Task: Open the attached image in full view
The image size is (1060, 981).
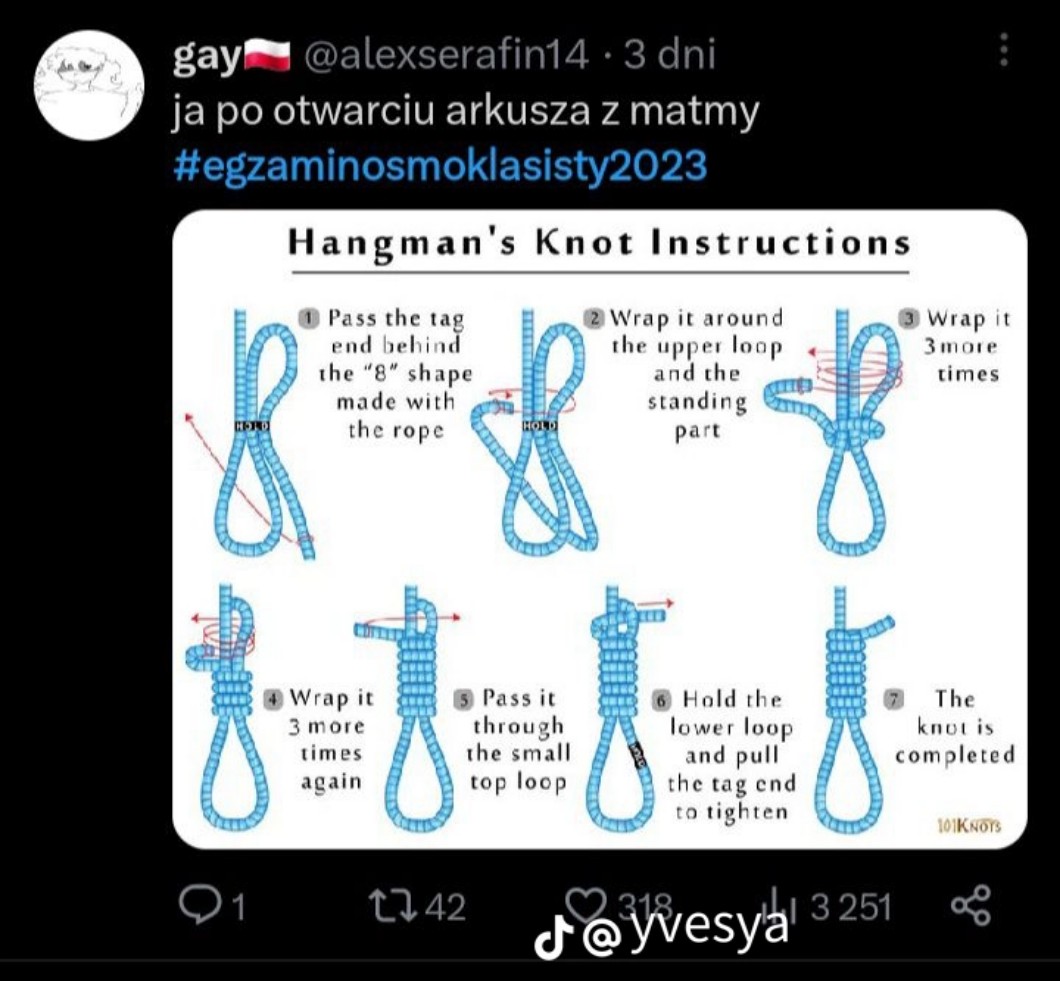Action: coord(600,529)
